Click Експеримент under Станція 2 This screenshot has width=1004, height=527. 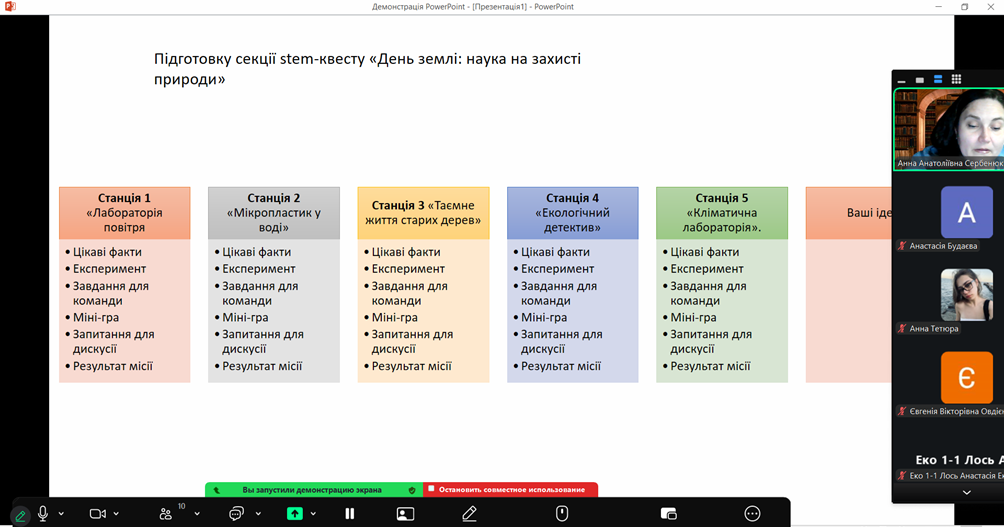tap(259, 269)
